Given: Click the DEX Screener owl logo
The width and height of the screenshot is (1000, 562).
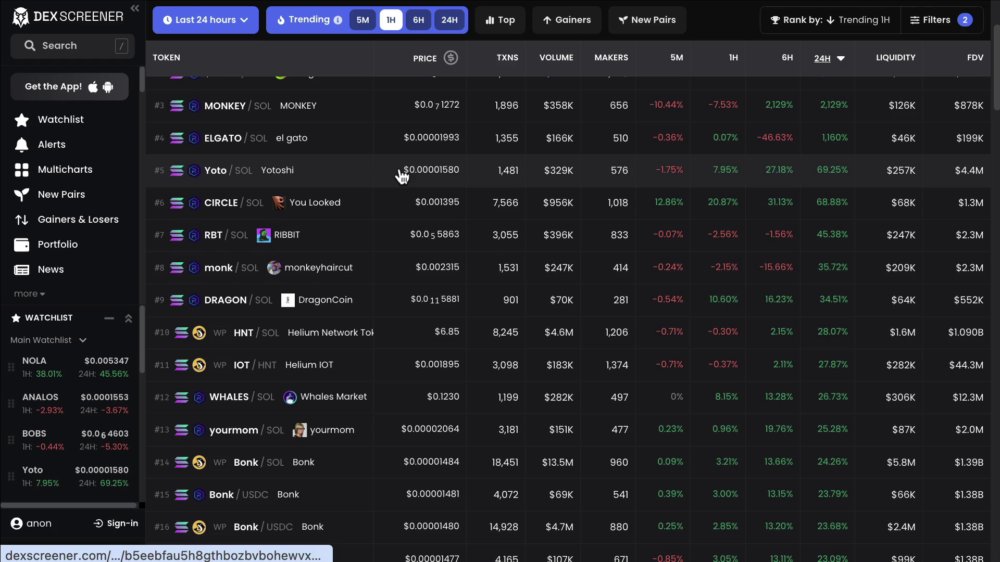Looking at the screenshot, I should click(20, 17).
